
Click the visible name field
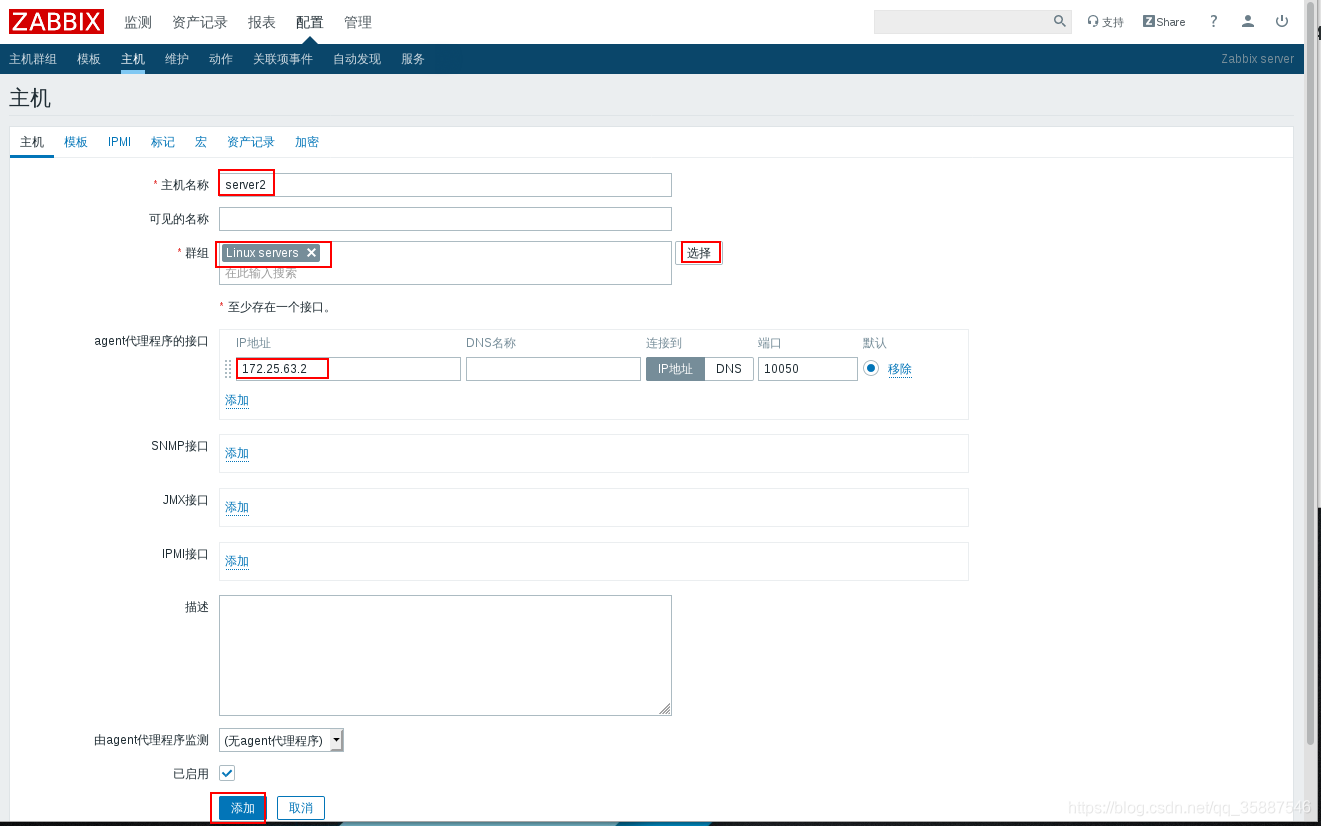[x=445, y=219]
